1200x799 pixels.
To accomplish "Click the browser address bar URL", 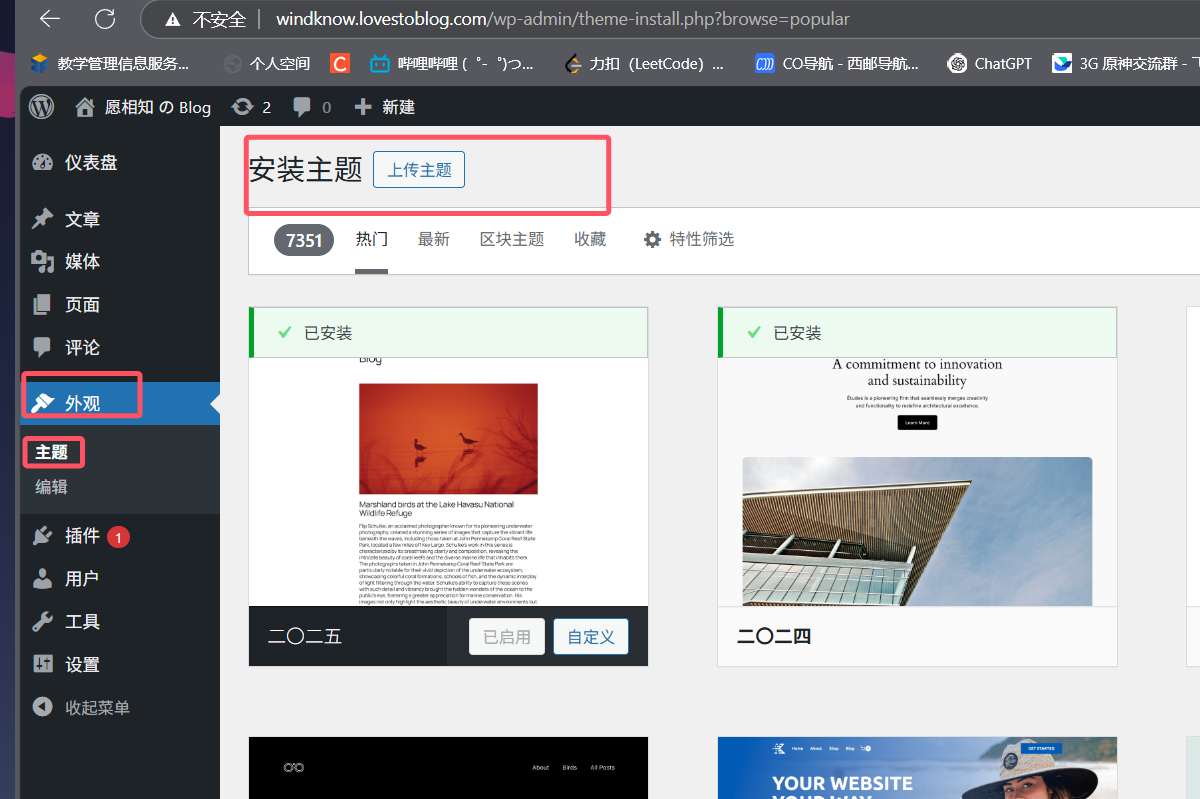I will coord(562,19).
